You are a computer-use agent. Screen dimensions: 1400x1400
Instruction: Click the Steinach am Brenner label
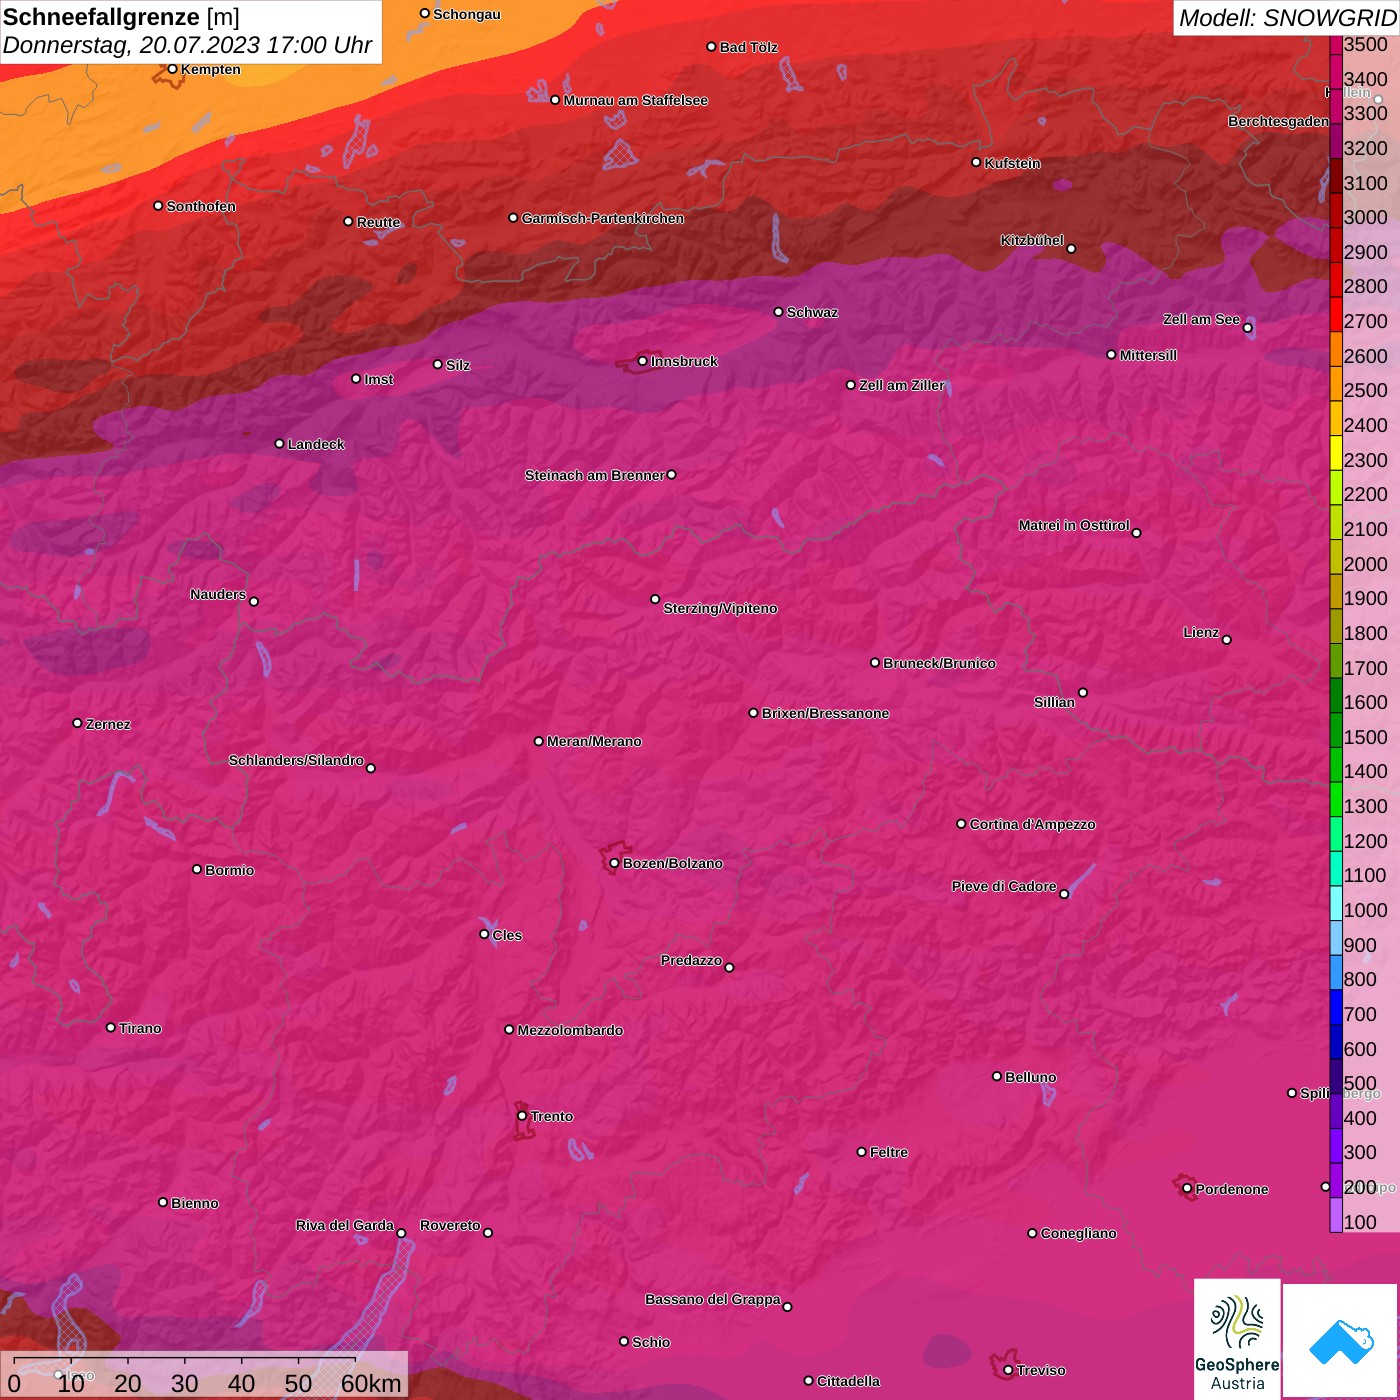tap(594, 475)
